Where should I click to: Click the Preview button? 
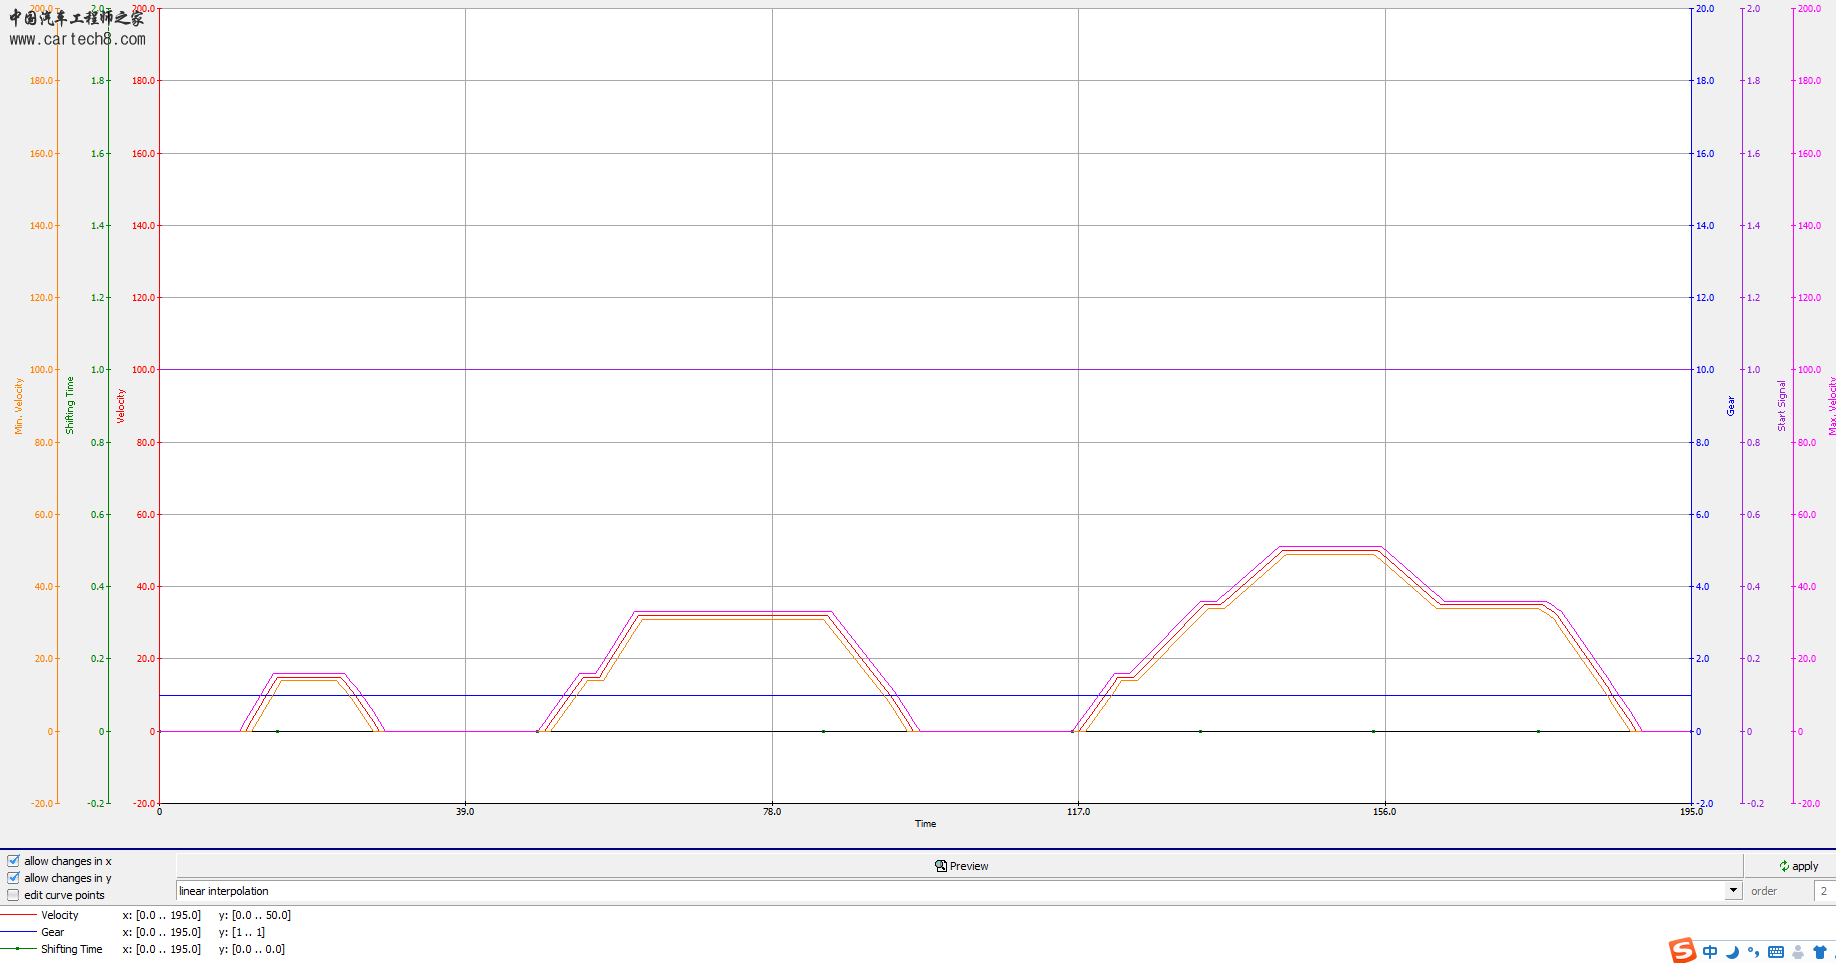tap(961, 866)
